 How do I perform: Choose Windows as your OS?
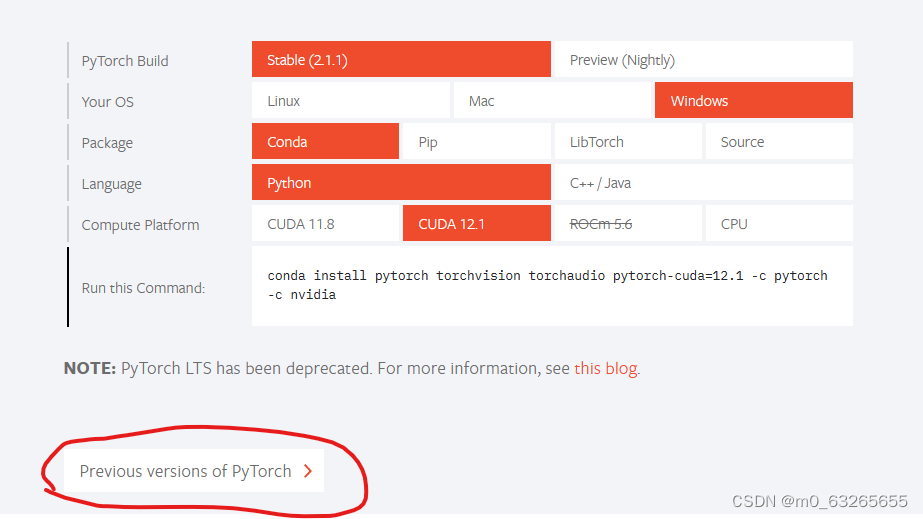click(753, 101)
